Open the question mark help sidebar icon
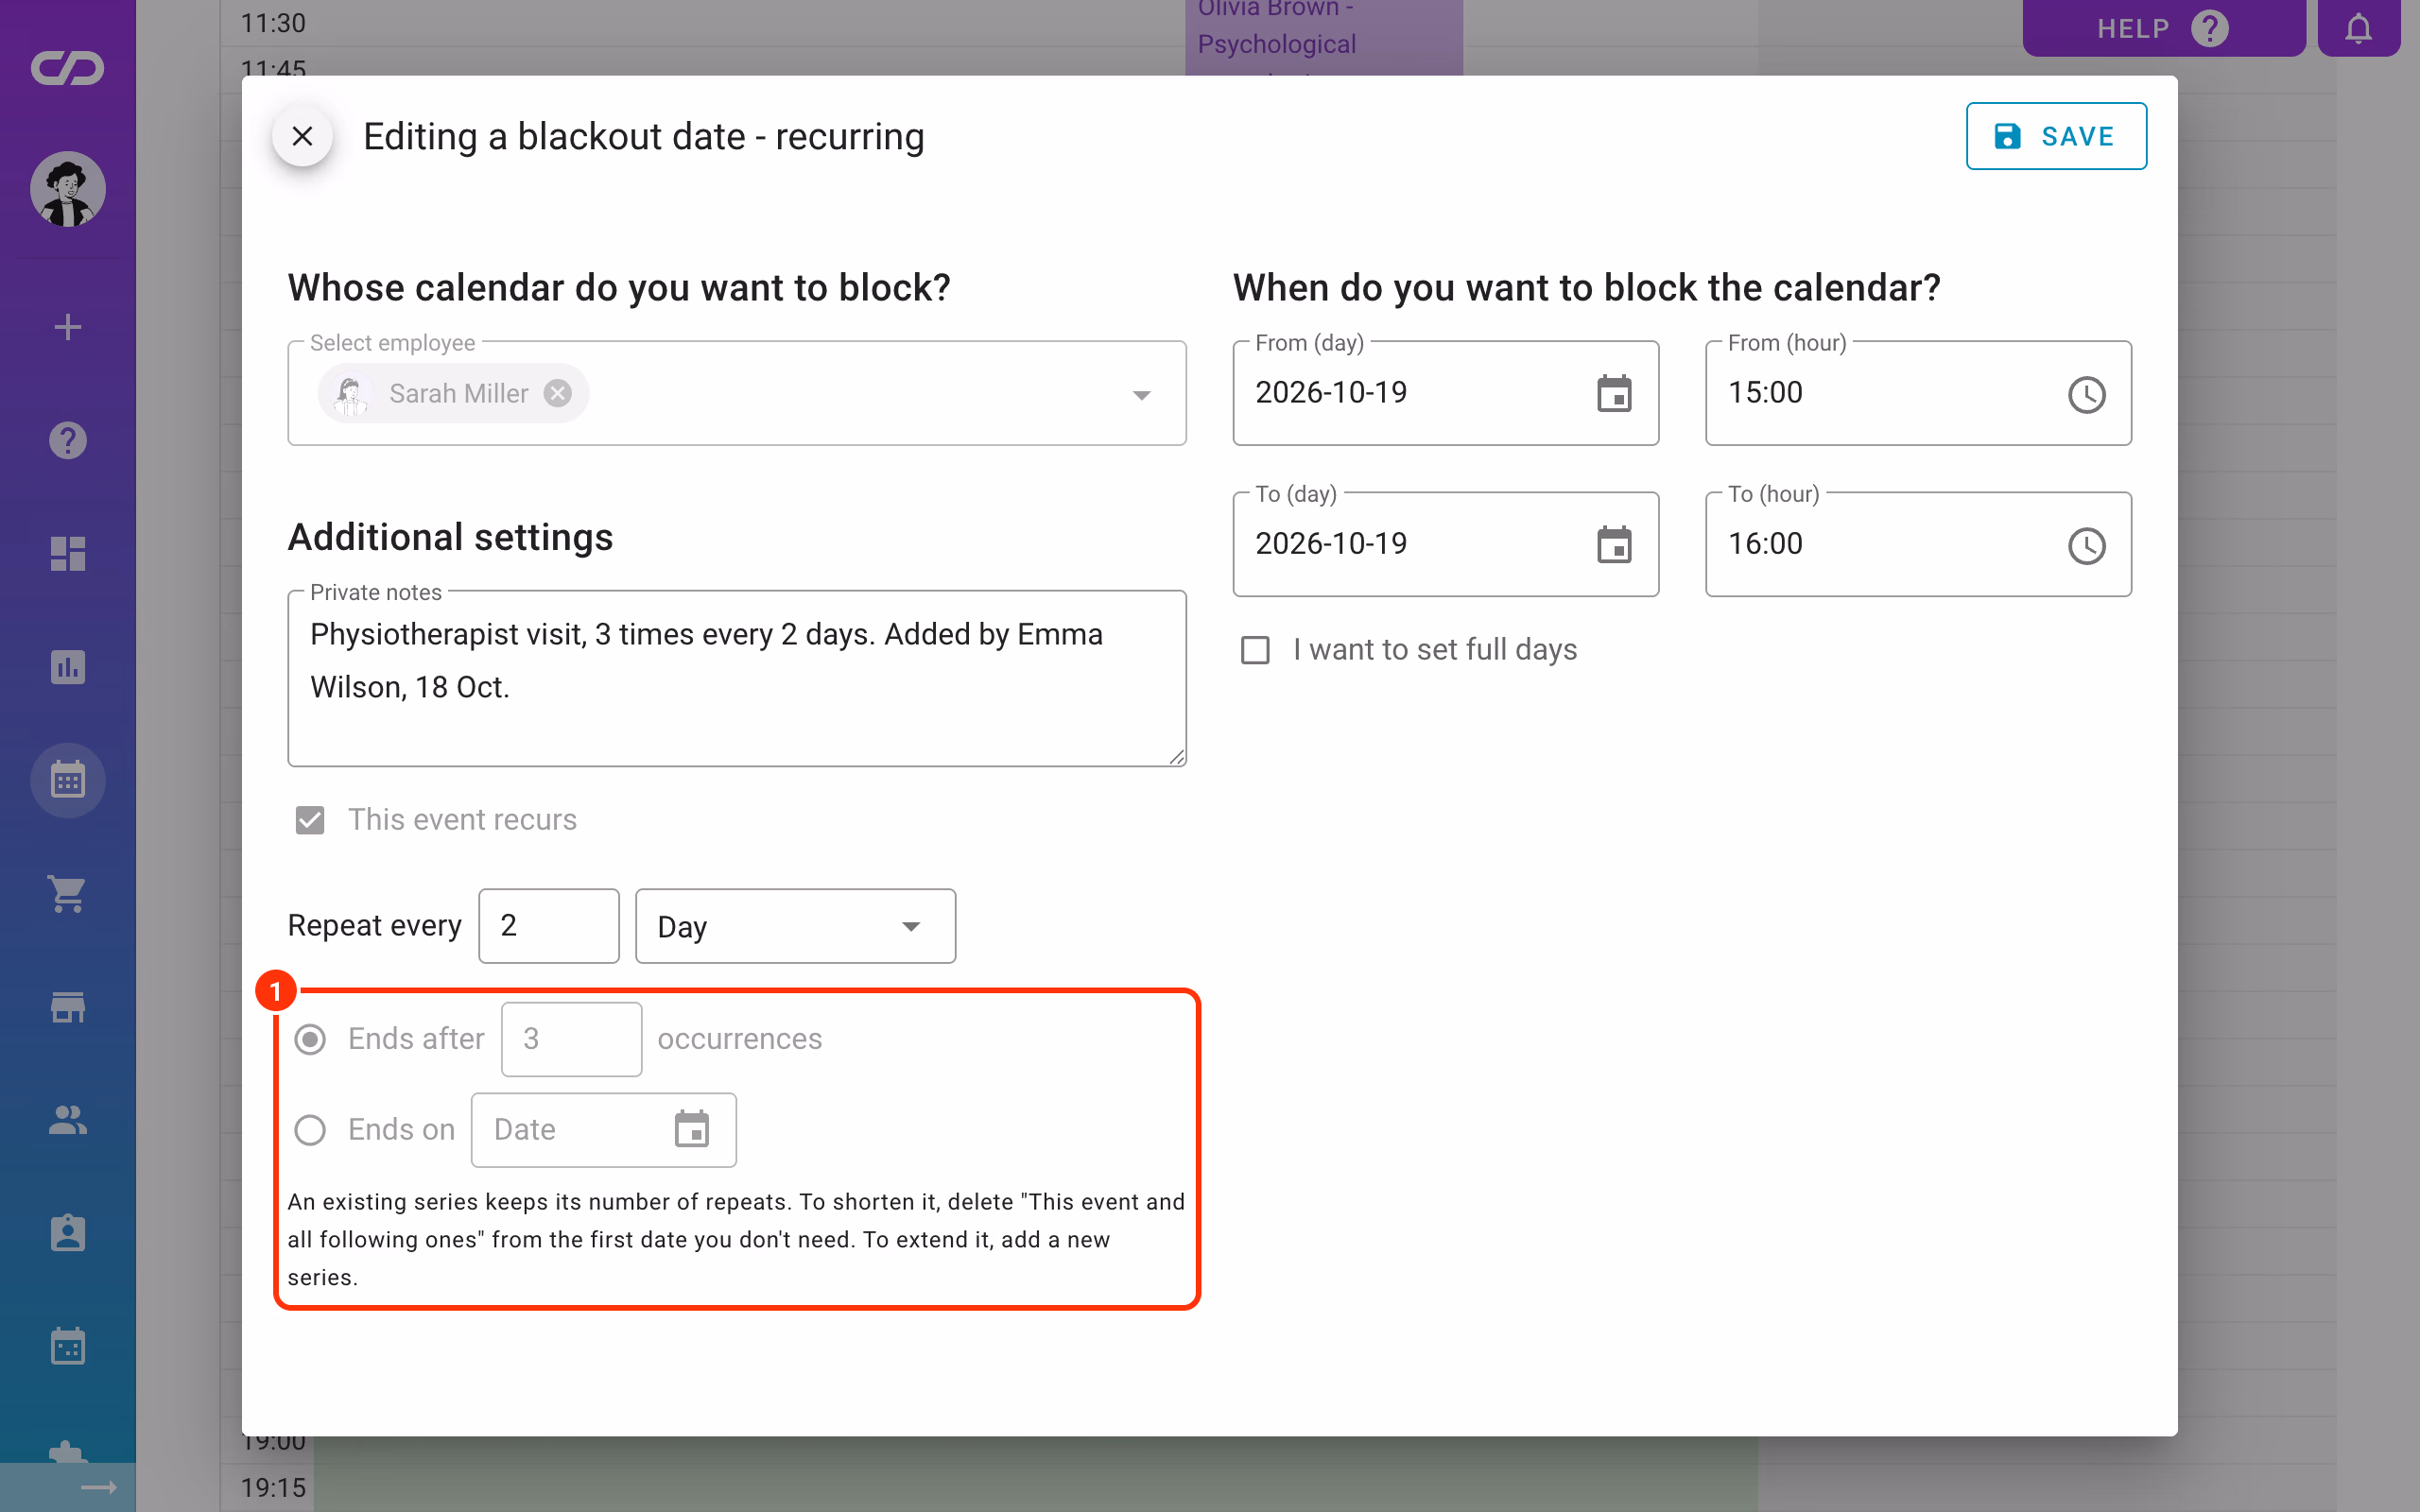2420x1512 pixels. coord(68,440)
